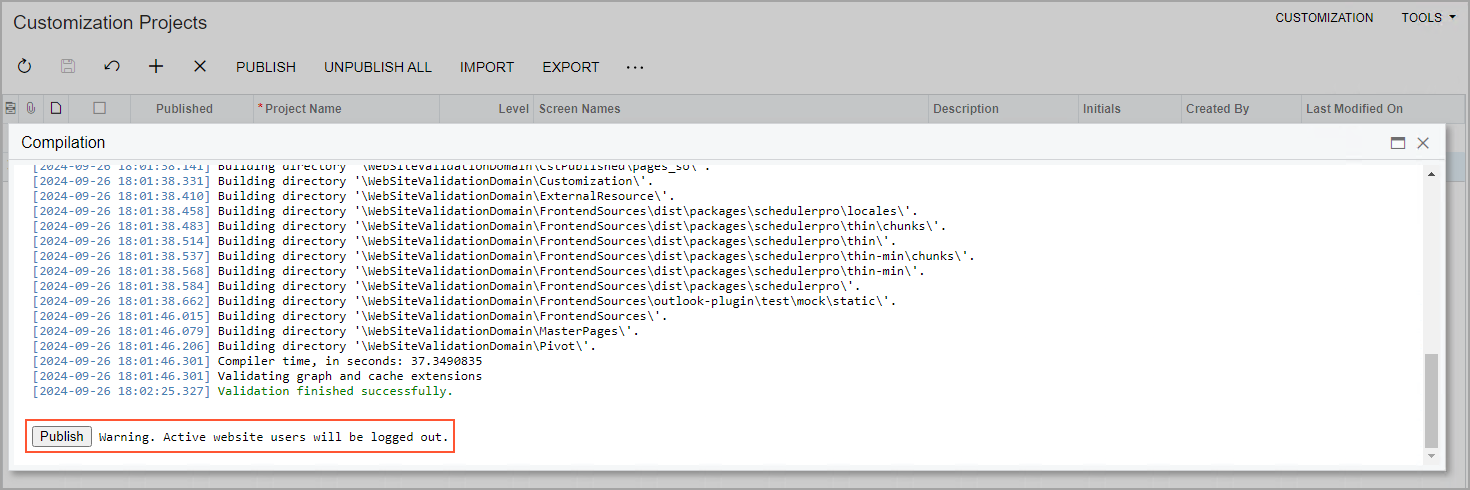
Task: Maximize the Compilation dialog
Action: coord(1398,143)
